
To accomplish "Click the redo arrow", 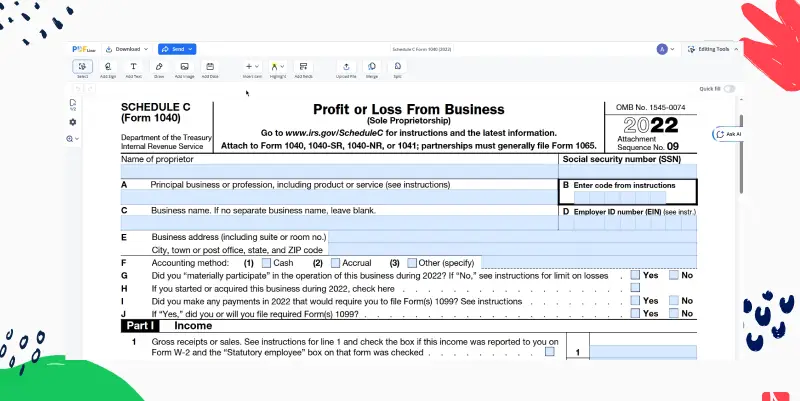I will coord(90,89).
